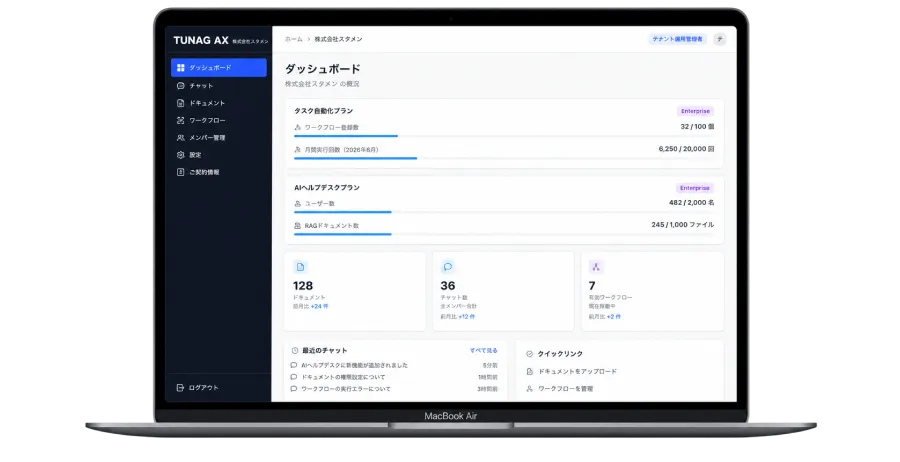900x462 pixels.
Task: Click the RAGドキュメント数 progress bar
Action: click(504, 234)
